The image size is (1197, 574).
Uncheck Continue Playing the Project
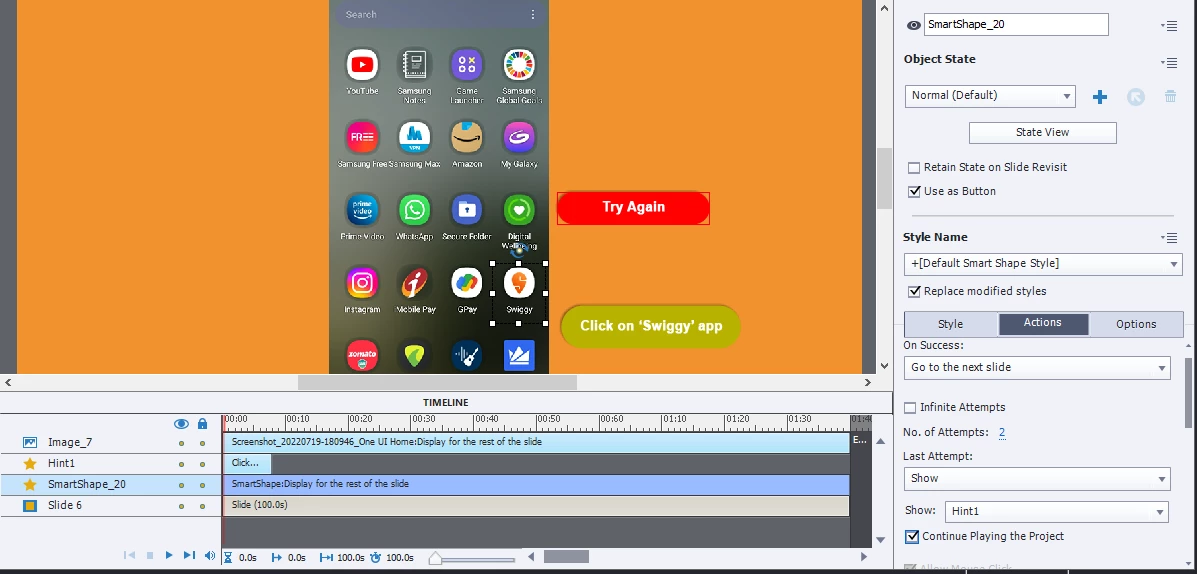(x=911, y=537)
